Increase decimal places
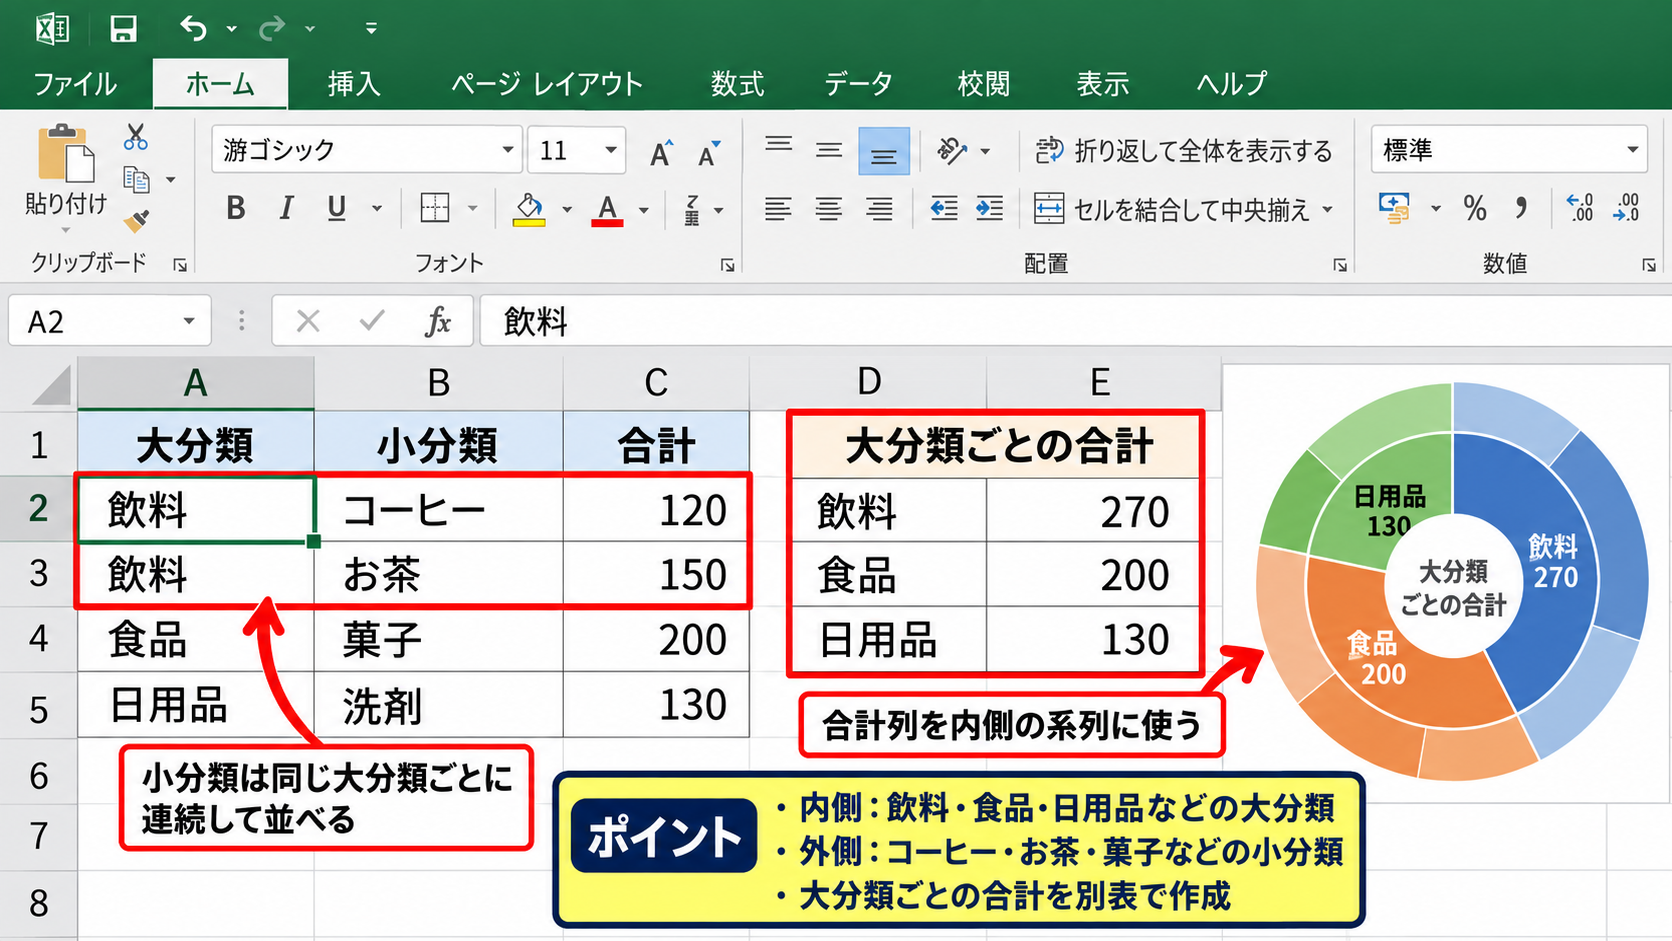1672x941 pixels. click(1580, 208)
